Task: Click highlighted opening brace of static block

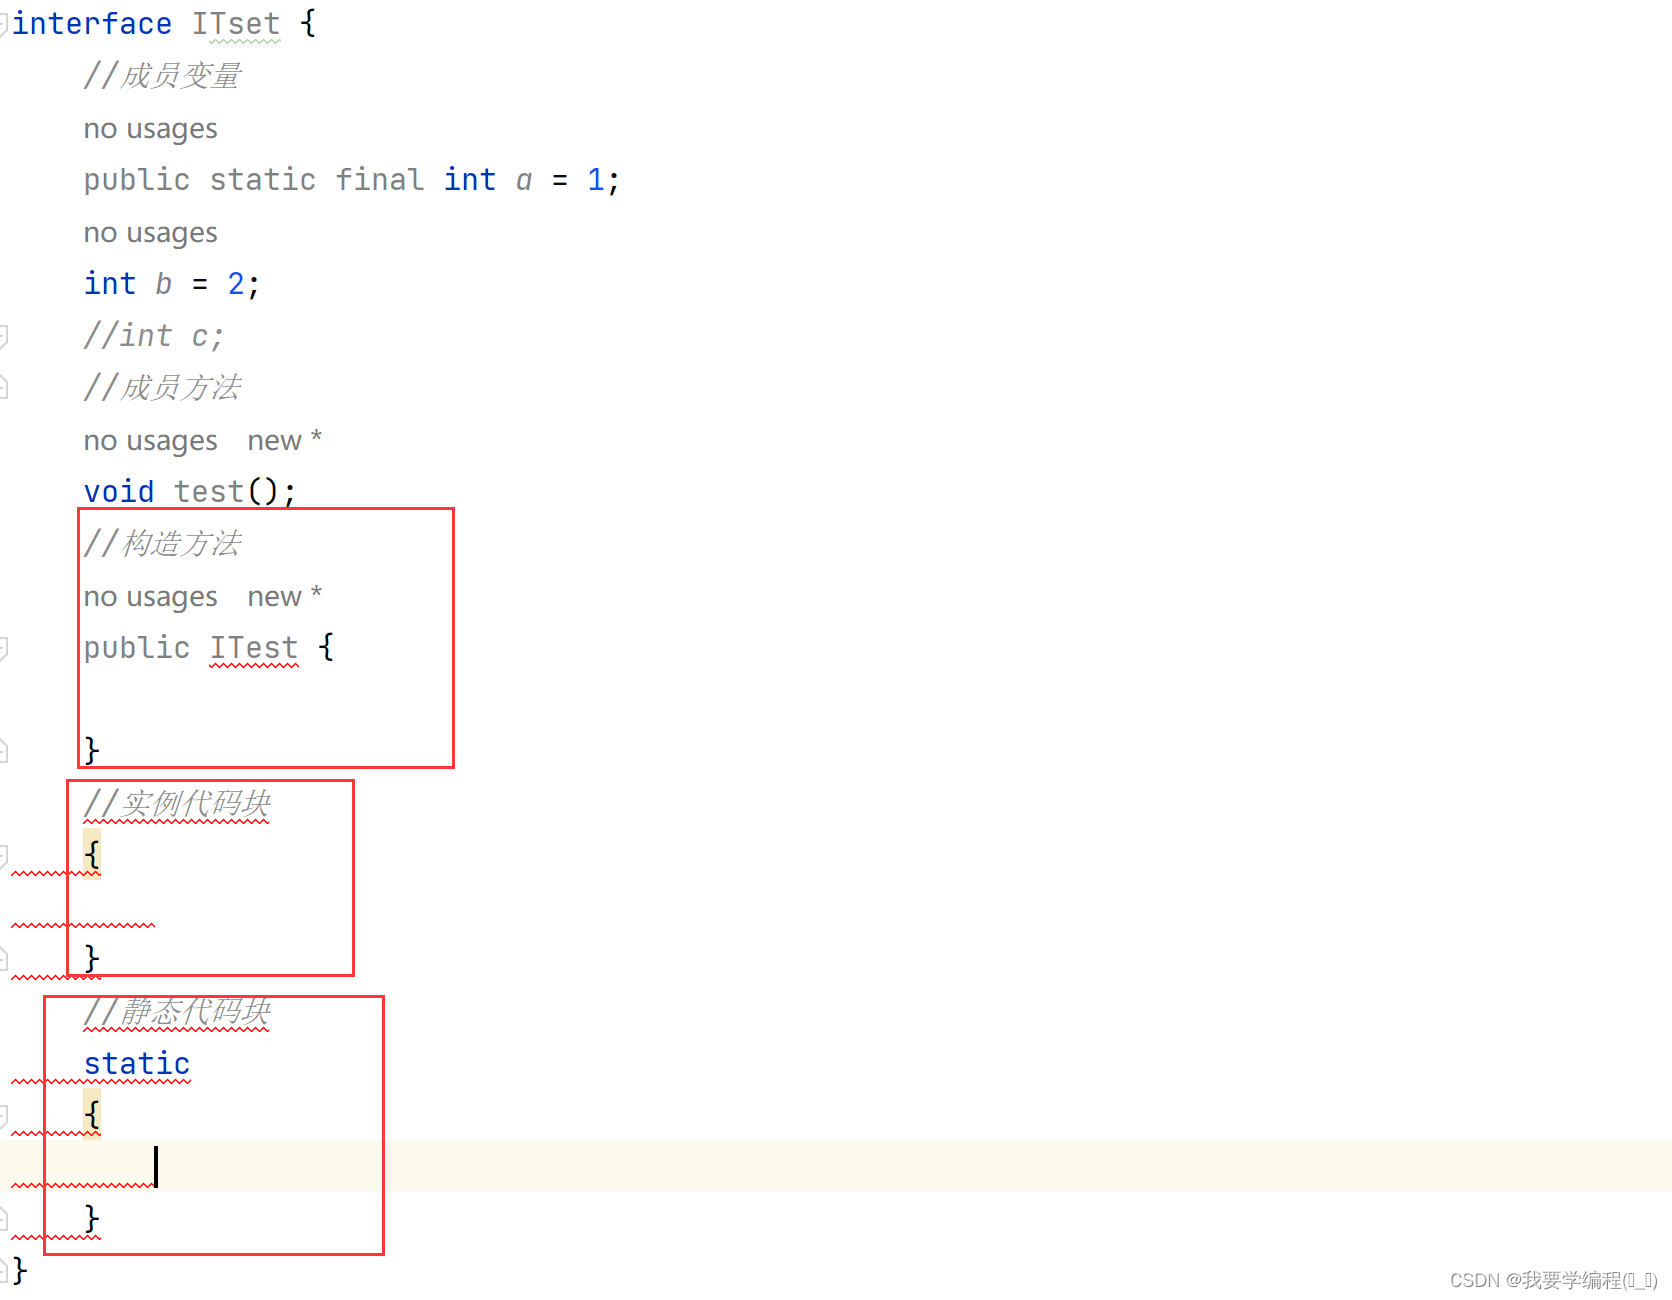Action: [92, 1114]
